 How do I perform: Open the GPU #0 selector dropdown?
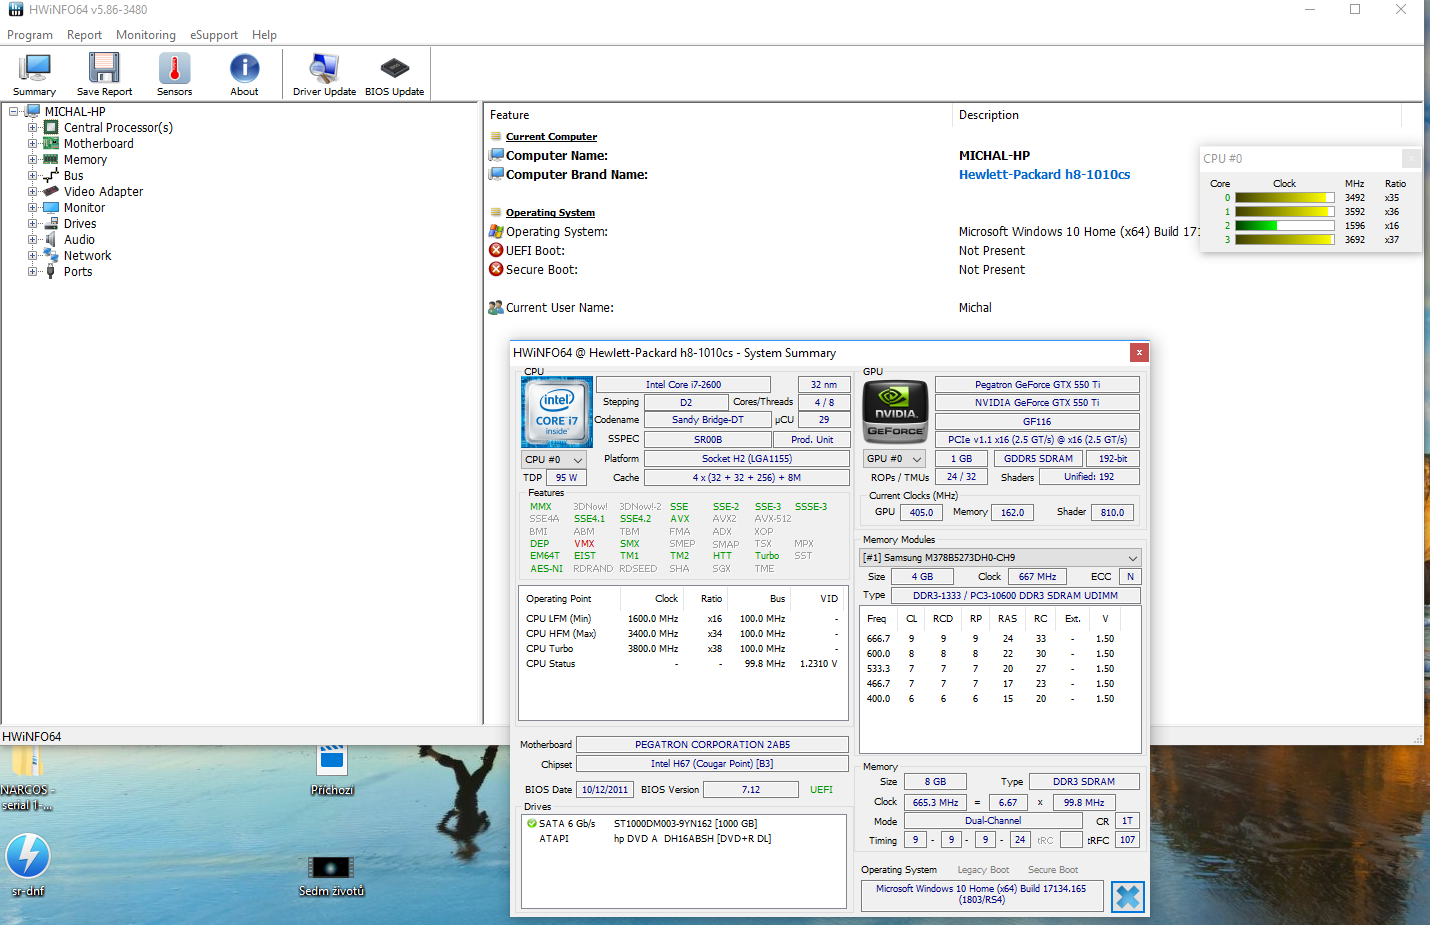coord(894,459)
